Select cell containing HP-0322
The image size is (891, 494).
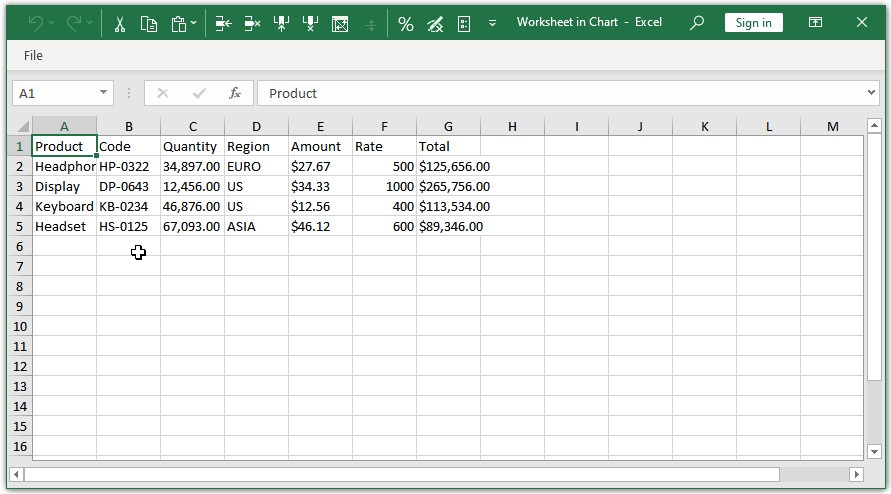(128, 166)
